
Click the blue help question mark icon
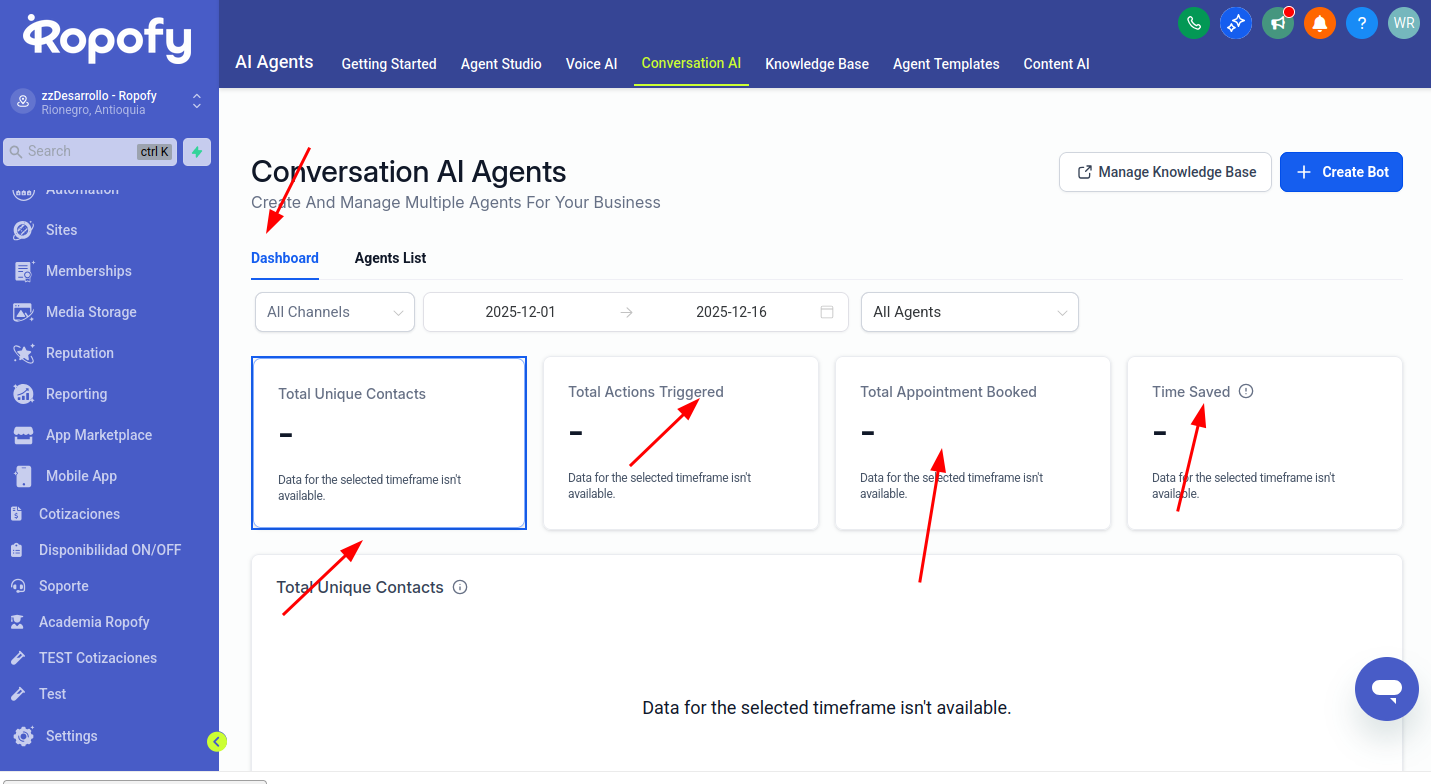1362,23
